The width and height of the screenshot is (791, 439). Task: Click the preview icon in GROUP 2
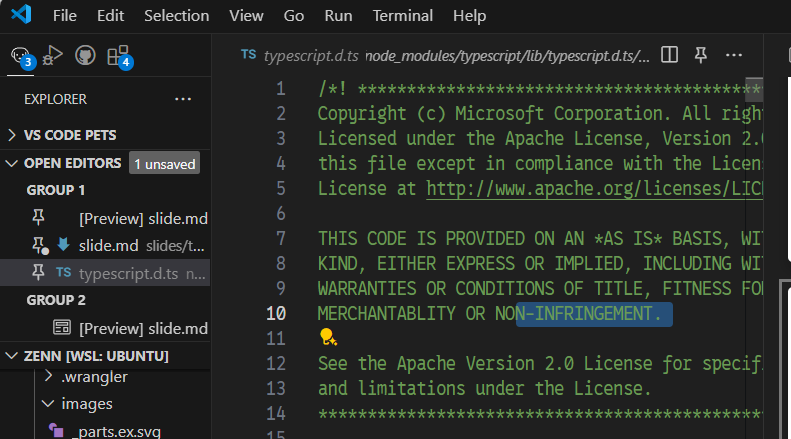click(62, 327)
